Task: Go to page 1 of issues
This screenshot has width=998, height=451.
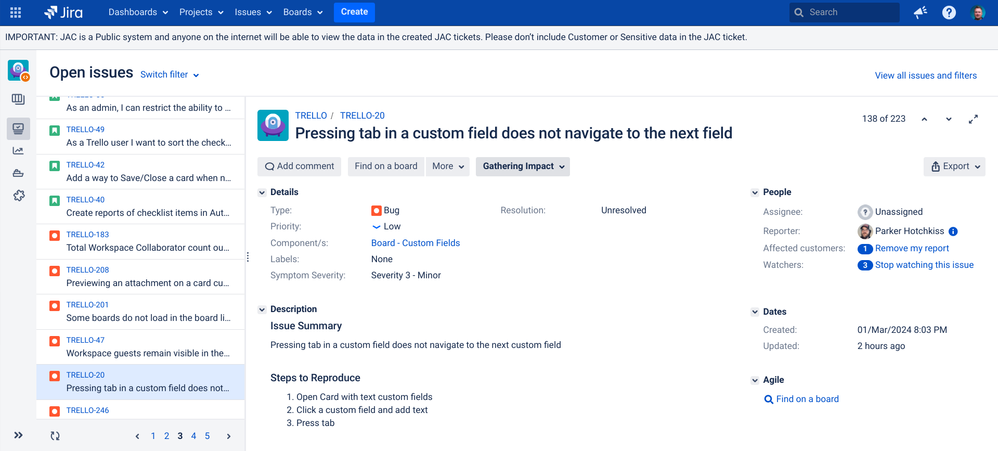Action: [x=153, y=436]
